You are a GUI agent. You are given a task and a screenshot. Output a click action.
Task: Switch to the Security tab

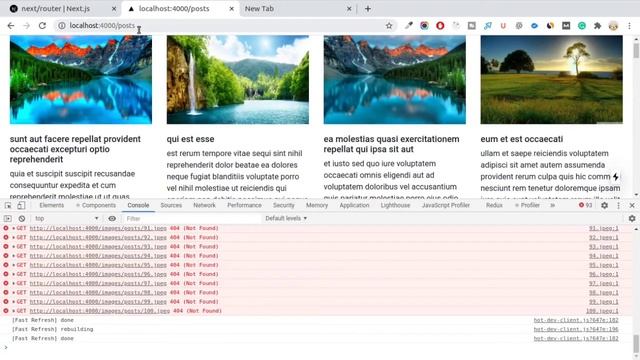[283, 205]
